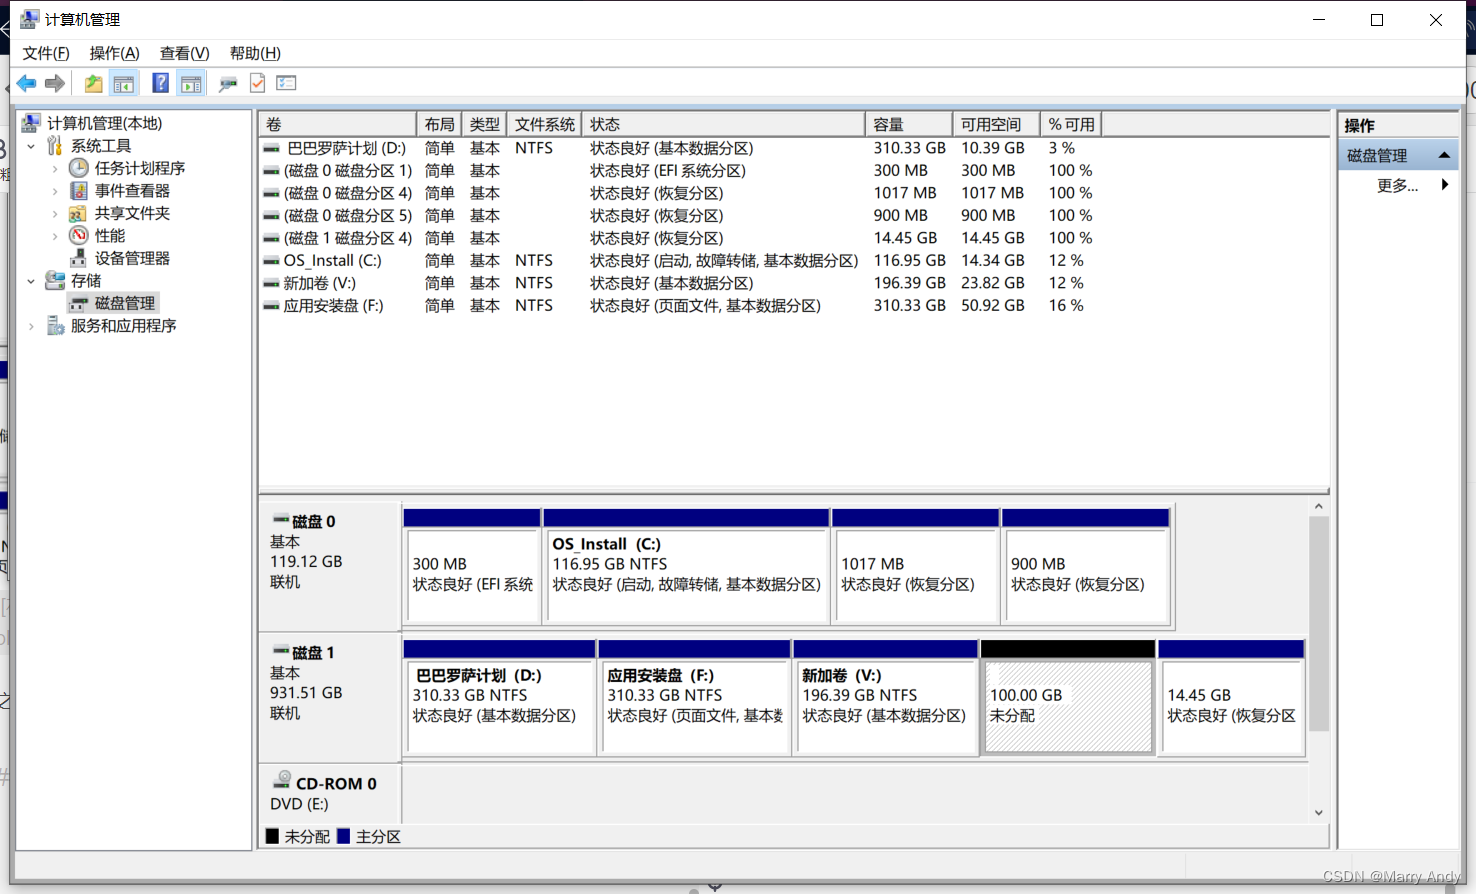Select Device Manager (设备管理器) in the tree
The width and height of the screenshot is (1476, 894).
[131, 258]
